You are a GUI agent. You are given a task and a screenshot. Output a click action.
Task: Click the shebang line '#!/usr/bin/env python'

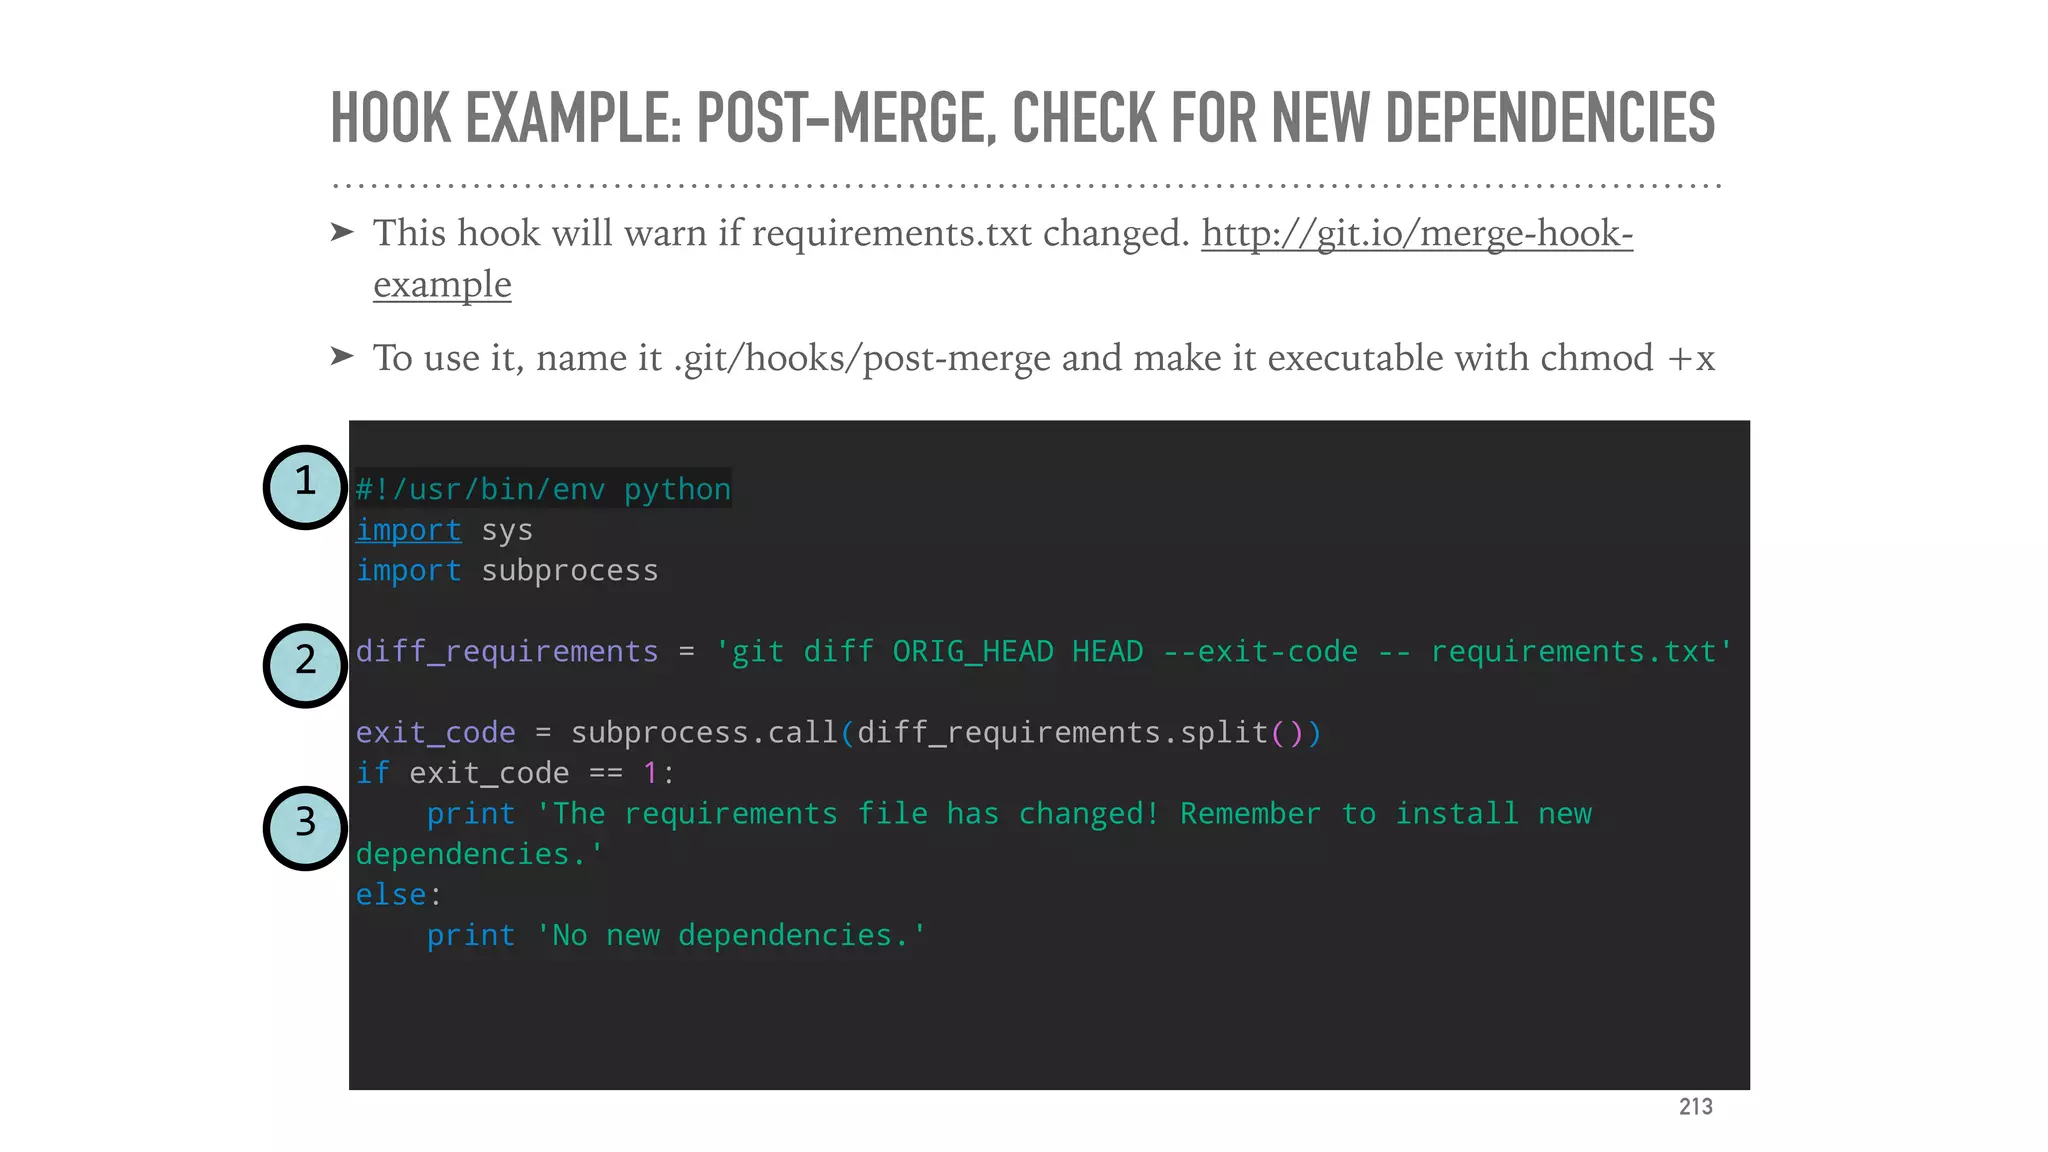(x=543, y=489)
